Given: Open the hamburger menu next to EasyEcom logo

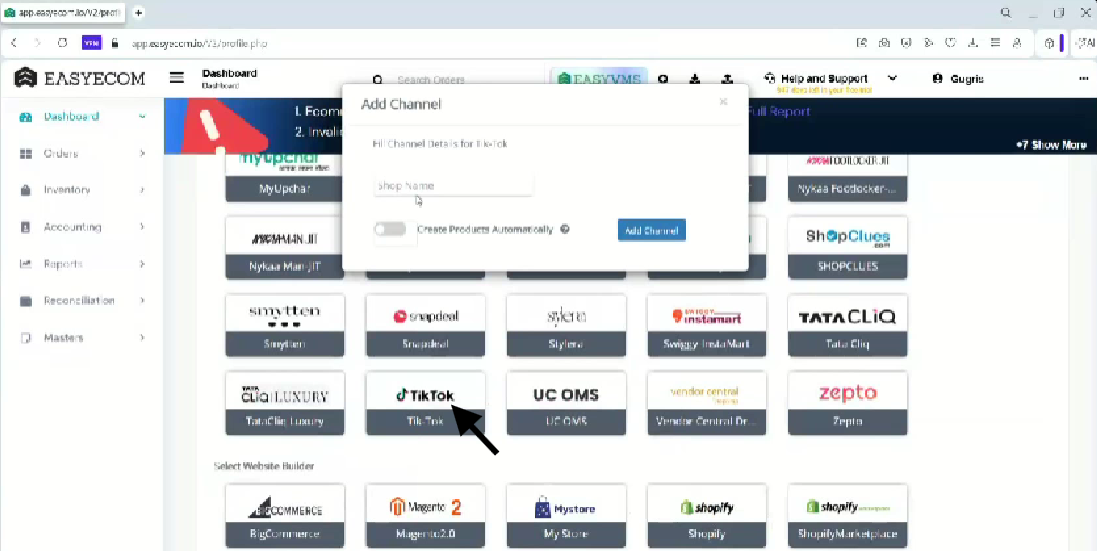Looking at the screenshot, I should 177,78.
